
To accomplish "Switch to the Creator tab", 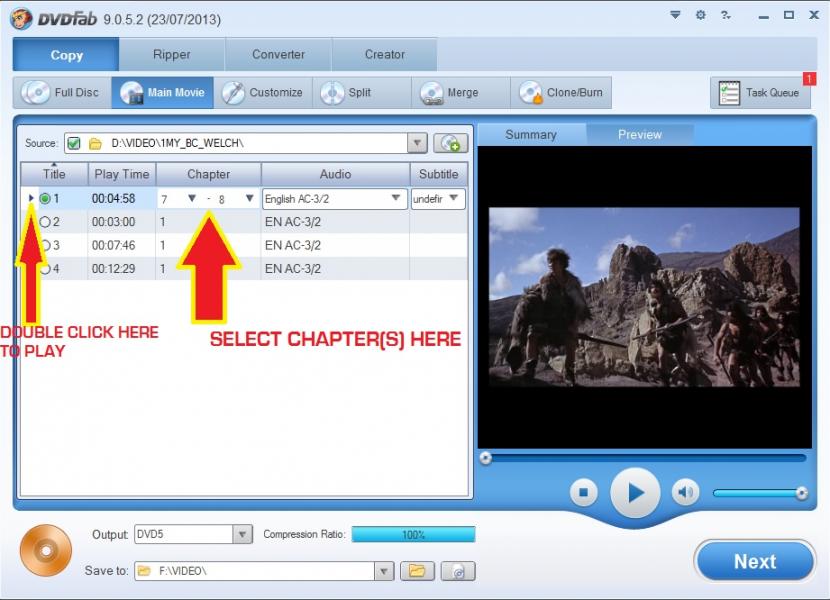I will 384,55.
